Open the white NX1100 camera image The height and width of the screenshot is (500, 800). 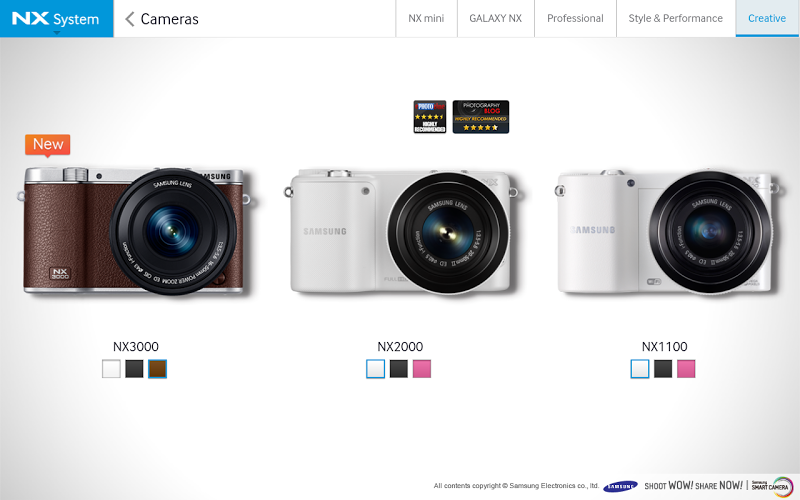coord(668,231)
